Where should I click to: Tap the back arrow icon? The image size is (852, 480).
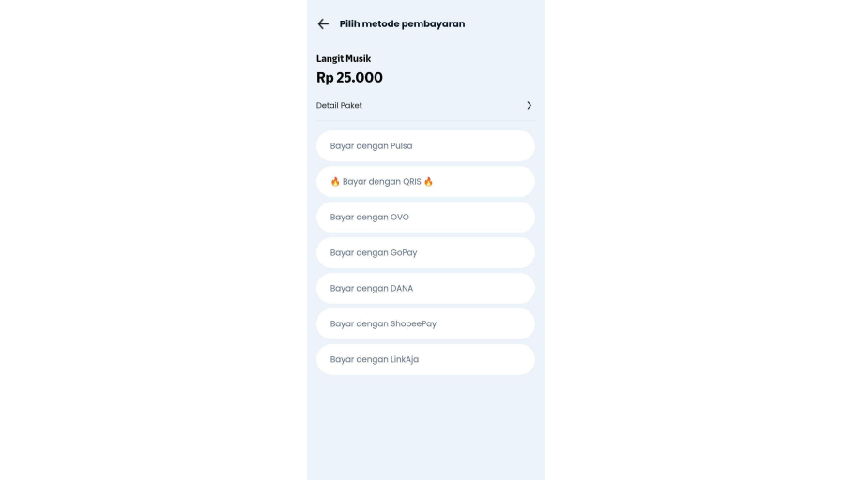tap(323, 24)
